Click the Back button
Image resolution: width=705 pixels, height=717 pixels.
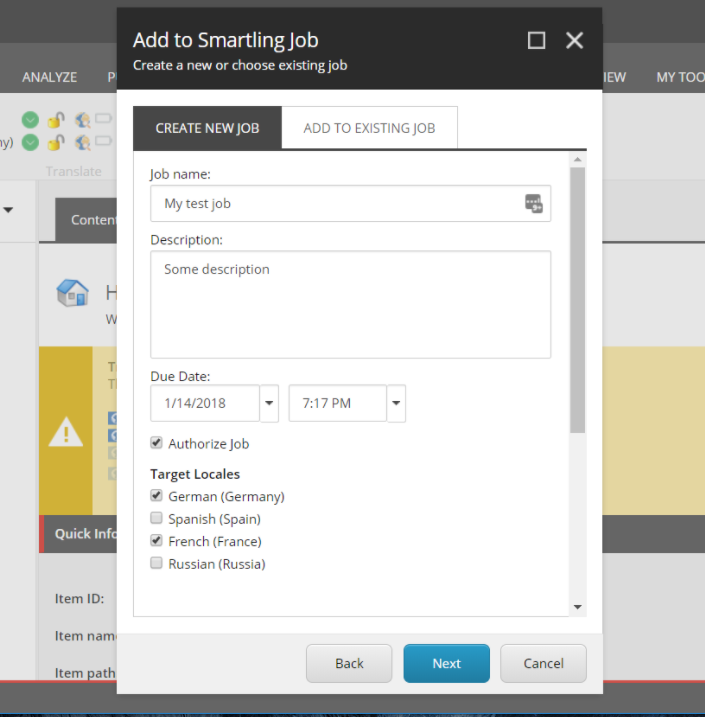(349, 663)
